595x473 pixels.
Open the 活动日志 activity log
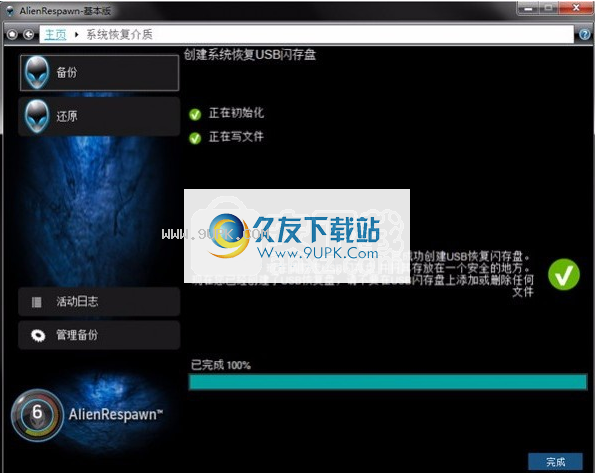click(x=99, y=302)
